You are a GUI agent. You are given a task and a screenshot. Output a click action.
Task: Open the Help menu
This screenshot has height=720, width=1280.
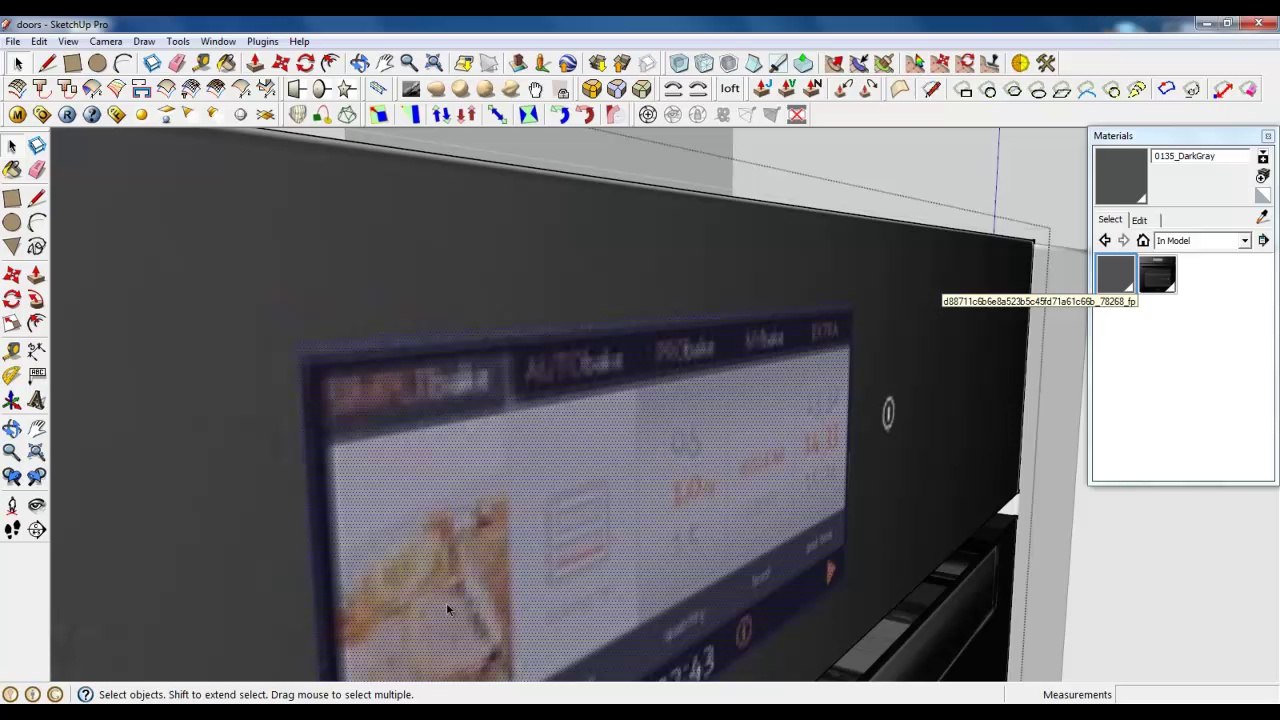(x=299, y=41)
